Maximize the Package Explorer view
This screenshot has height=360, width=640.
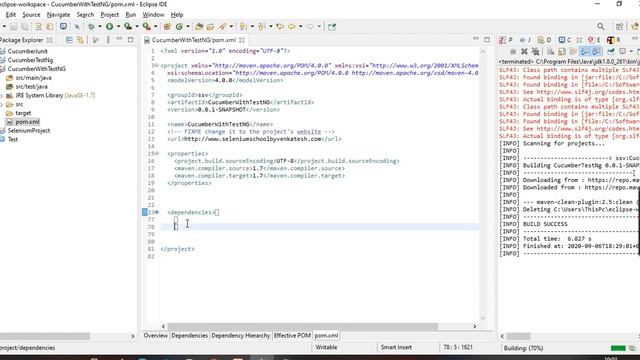coord(130,40)
